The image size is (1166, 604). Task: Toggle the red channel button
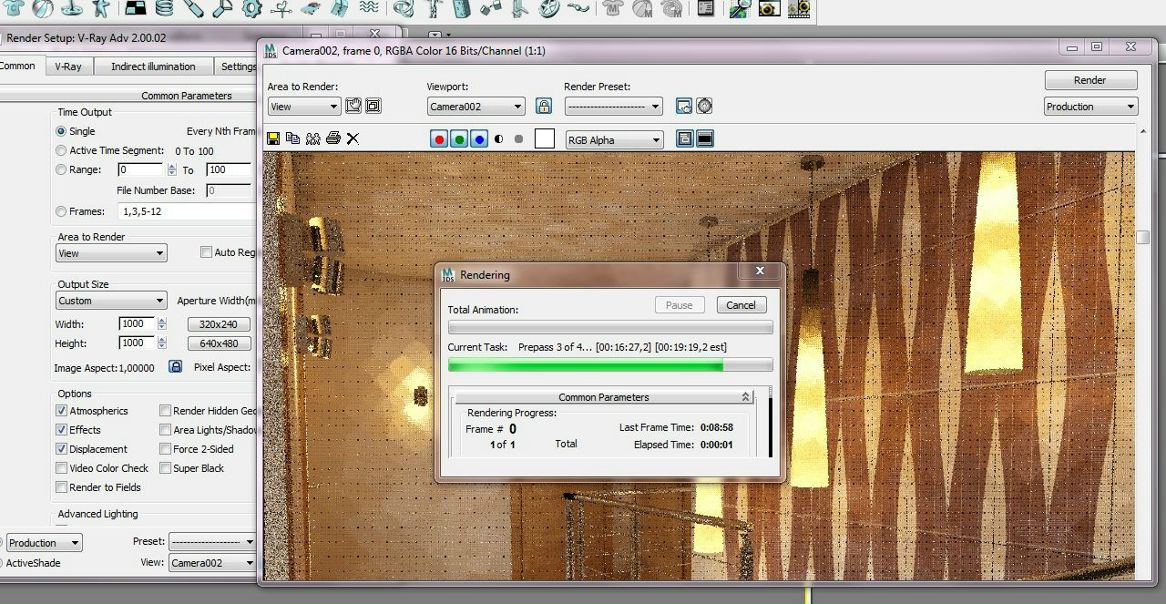(439, 140)
